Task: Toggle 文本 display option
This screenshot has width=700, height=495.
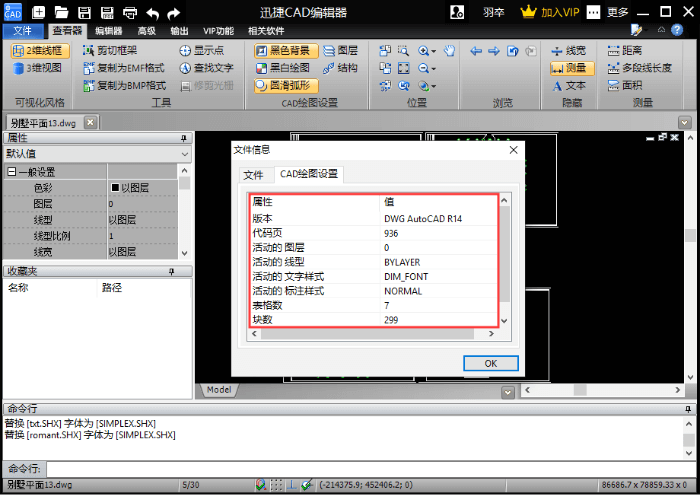Action: (568, 86)
